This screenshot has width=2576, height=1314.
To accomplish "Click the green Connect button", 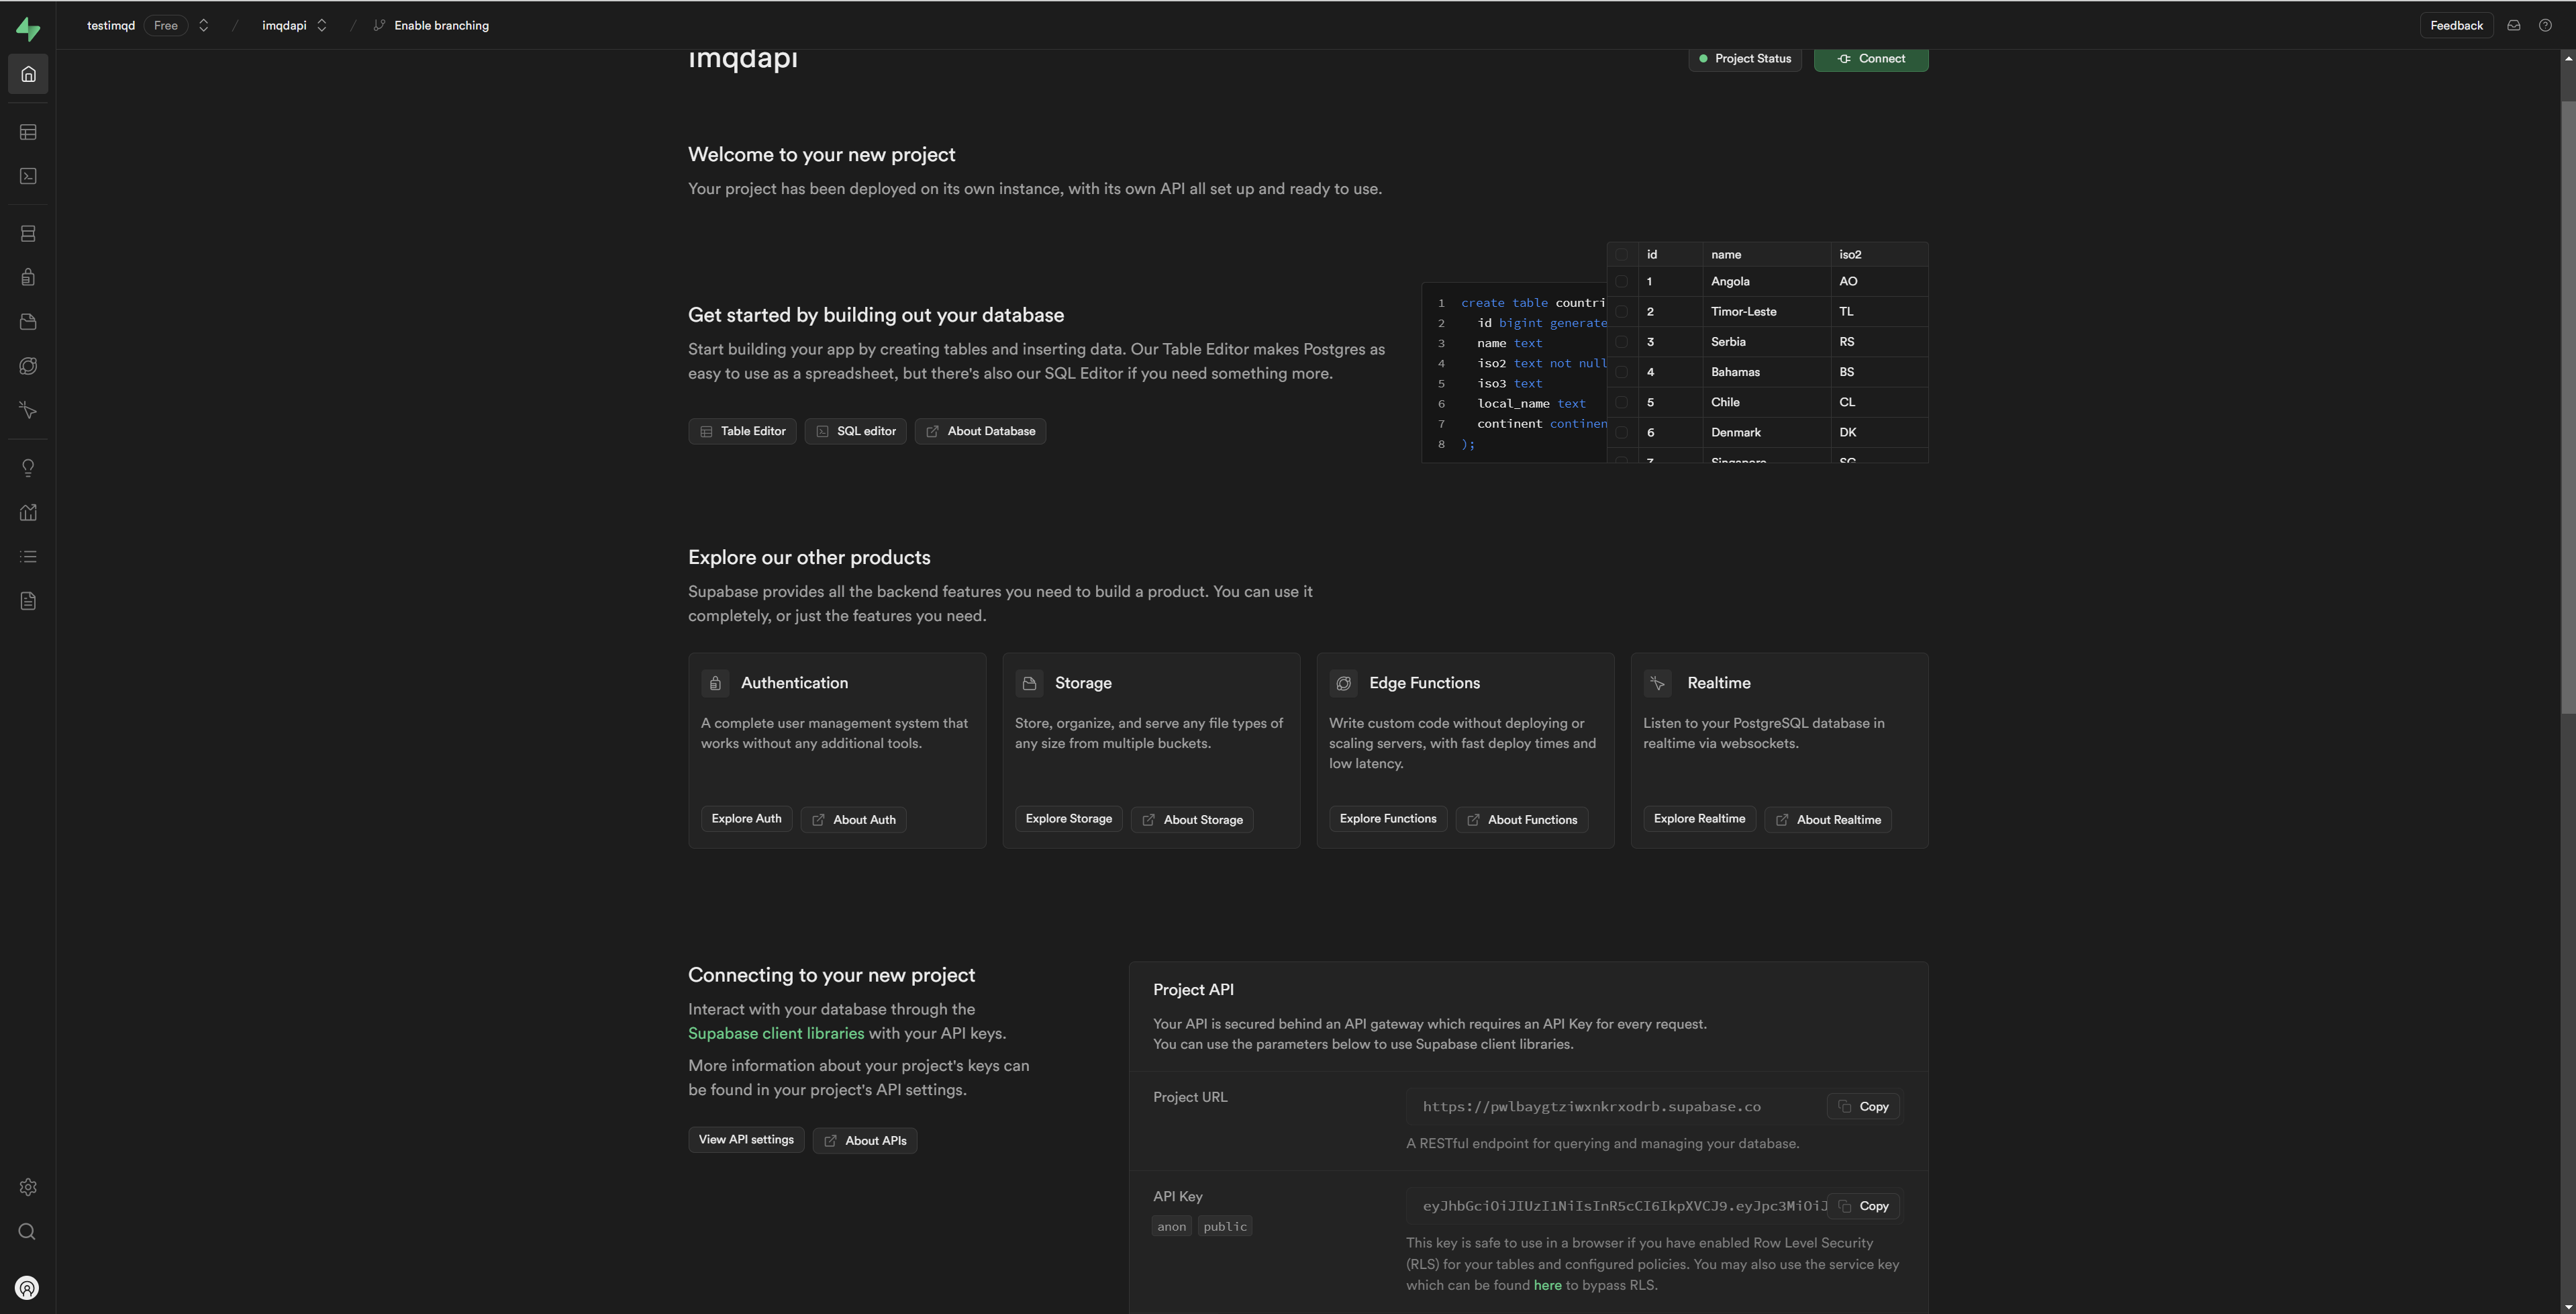I will point(1870,59).
